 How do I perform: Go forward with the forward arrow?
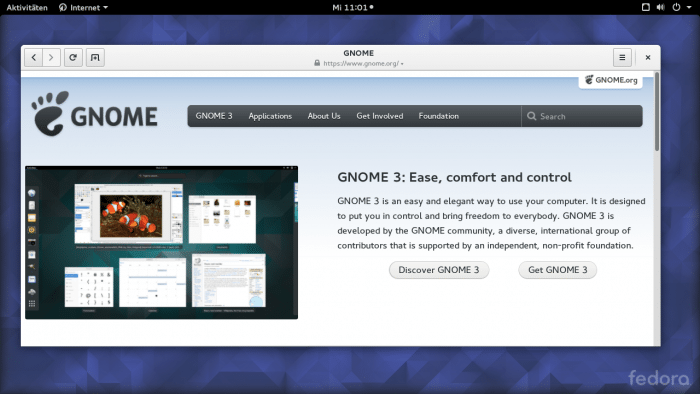51,58
